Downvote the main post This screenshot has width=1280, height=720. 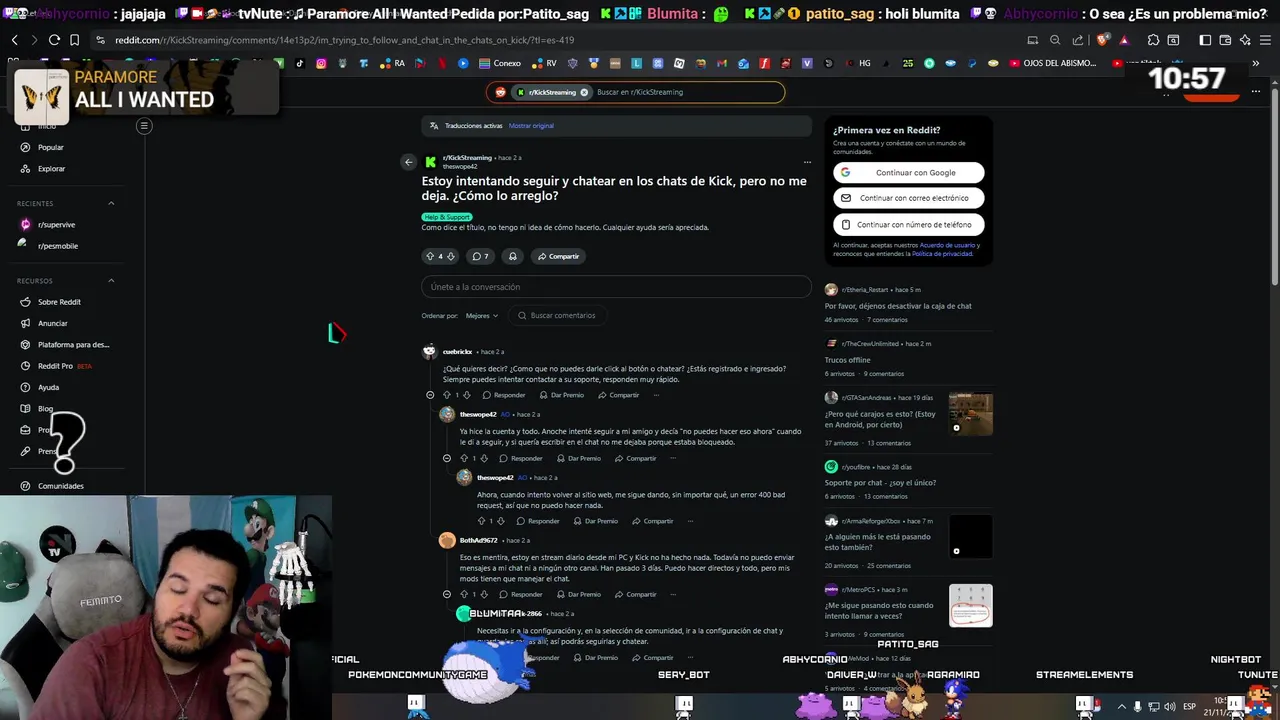tap(450, 256)
